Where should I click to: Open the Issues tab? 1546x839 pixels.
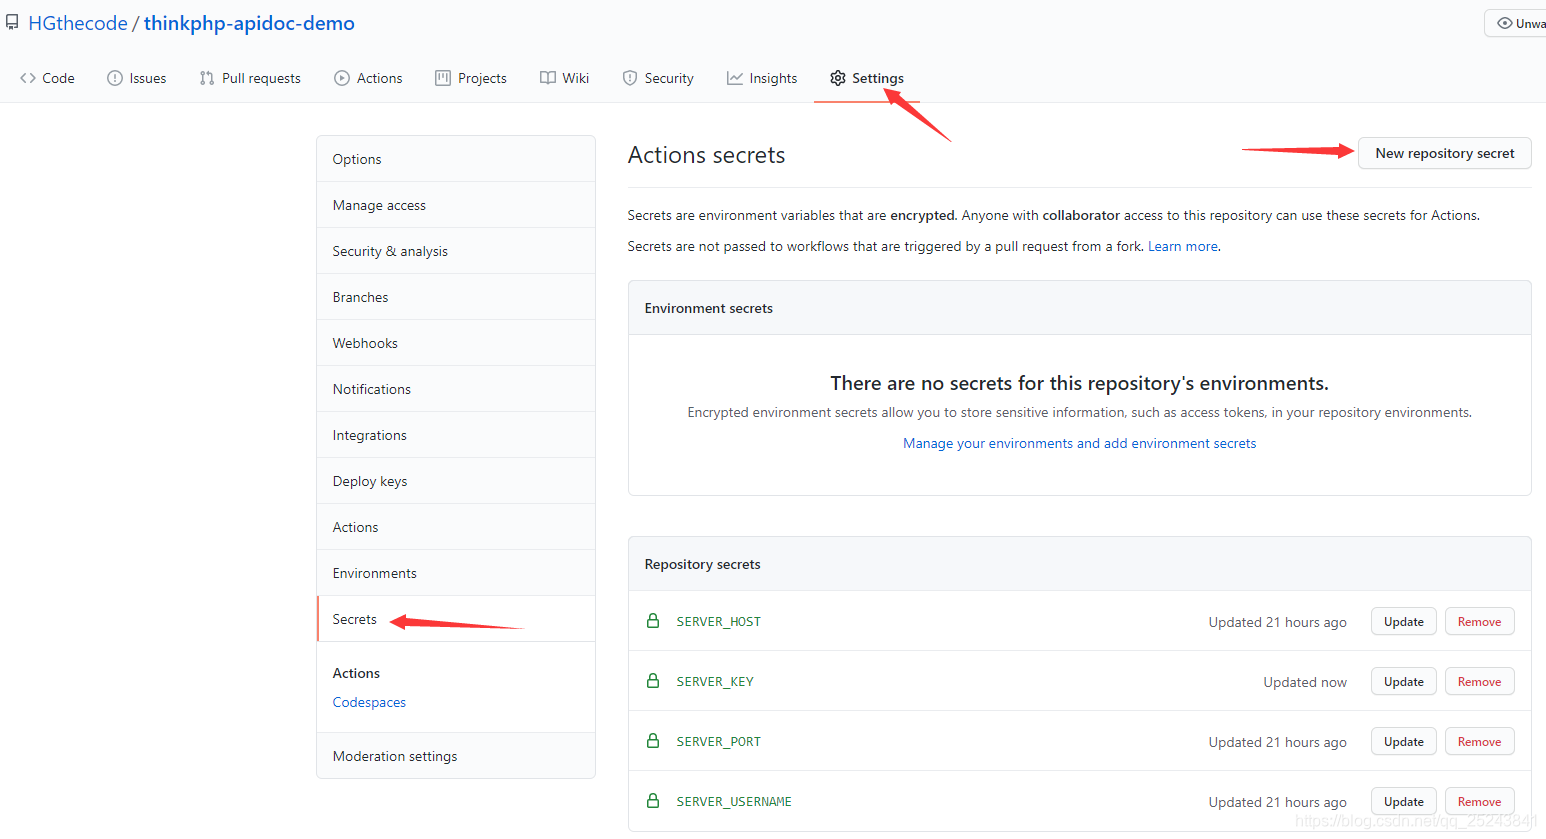pyautogui.click(x=137, y=78)
